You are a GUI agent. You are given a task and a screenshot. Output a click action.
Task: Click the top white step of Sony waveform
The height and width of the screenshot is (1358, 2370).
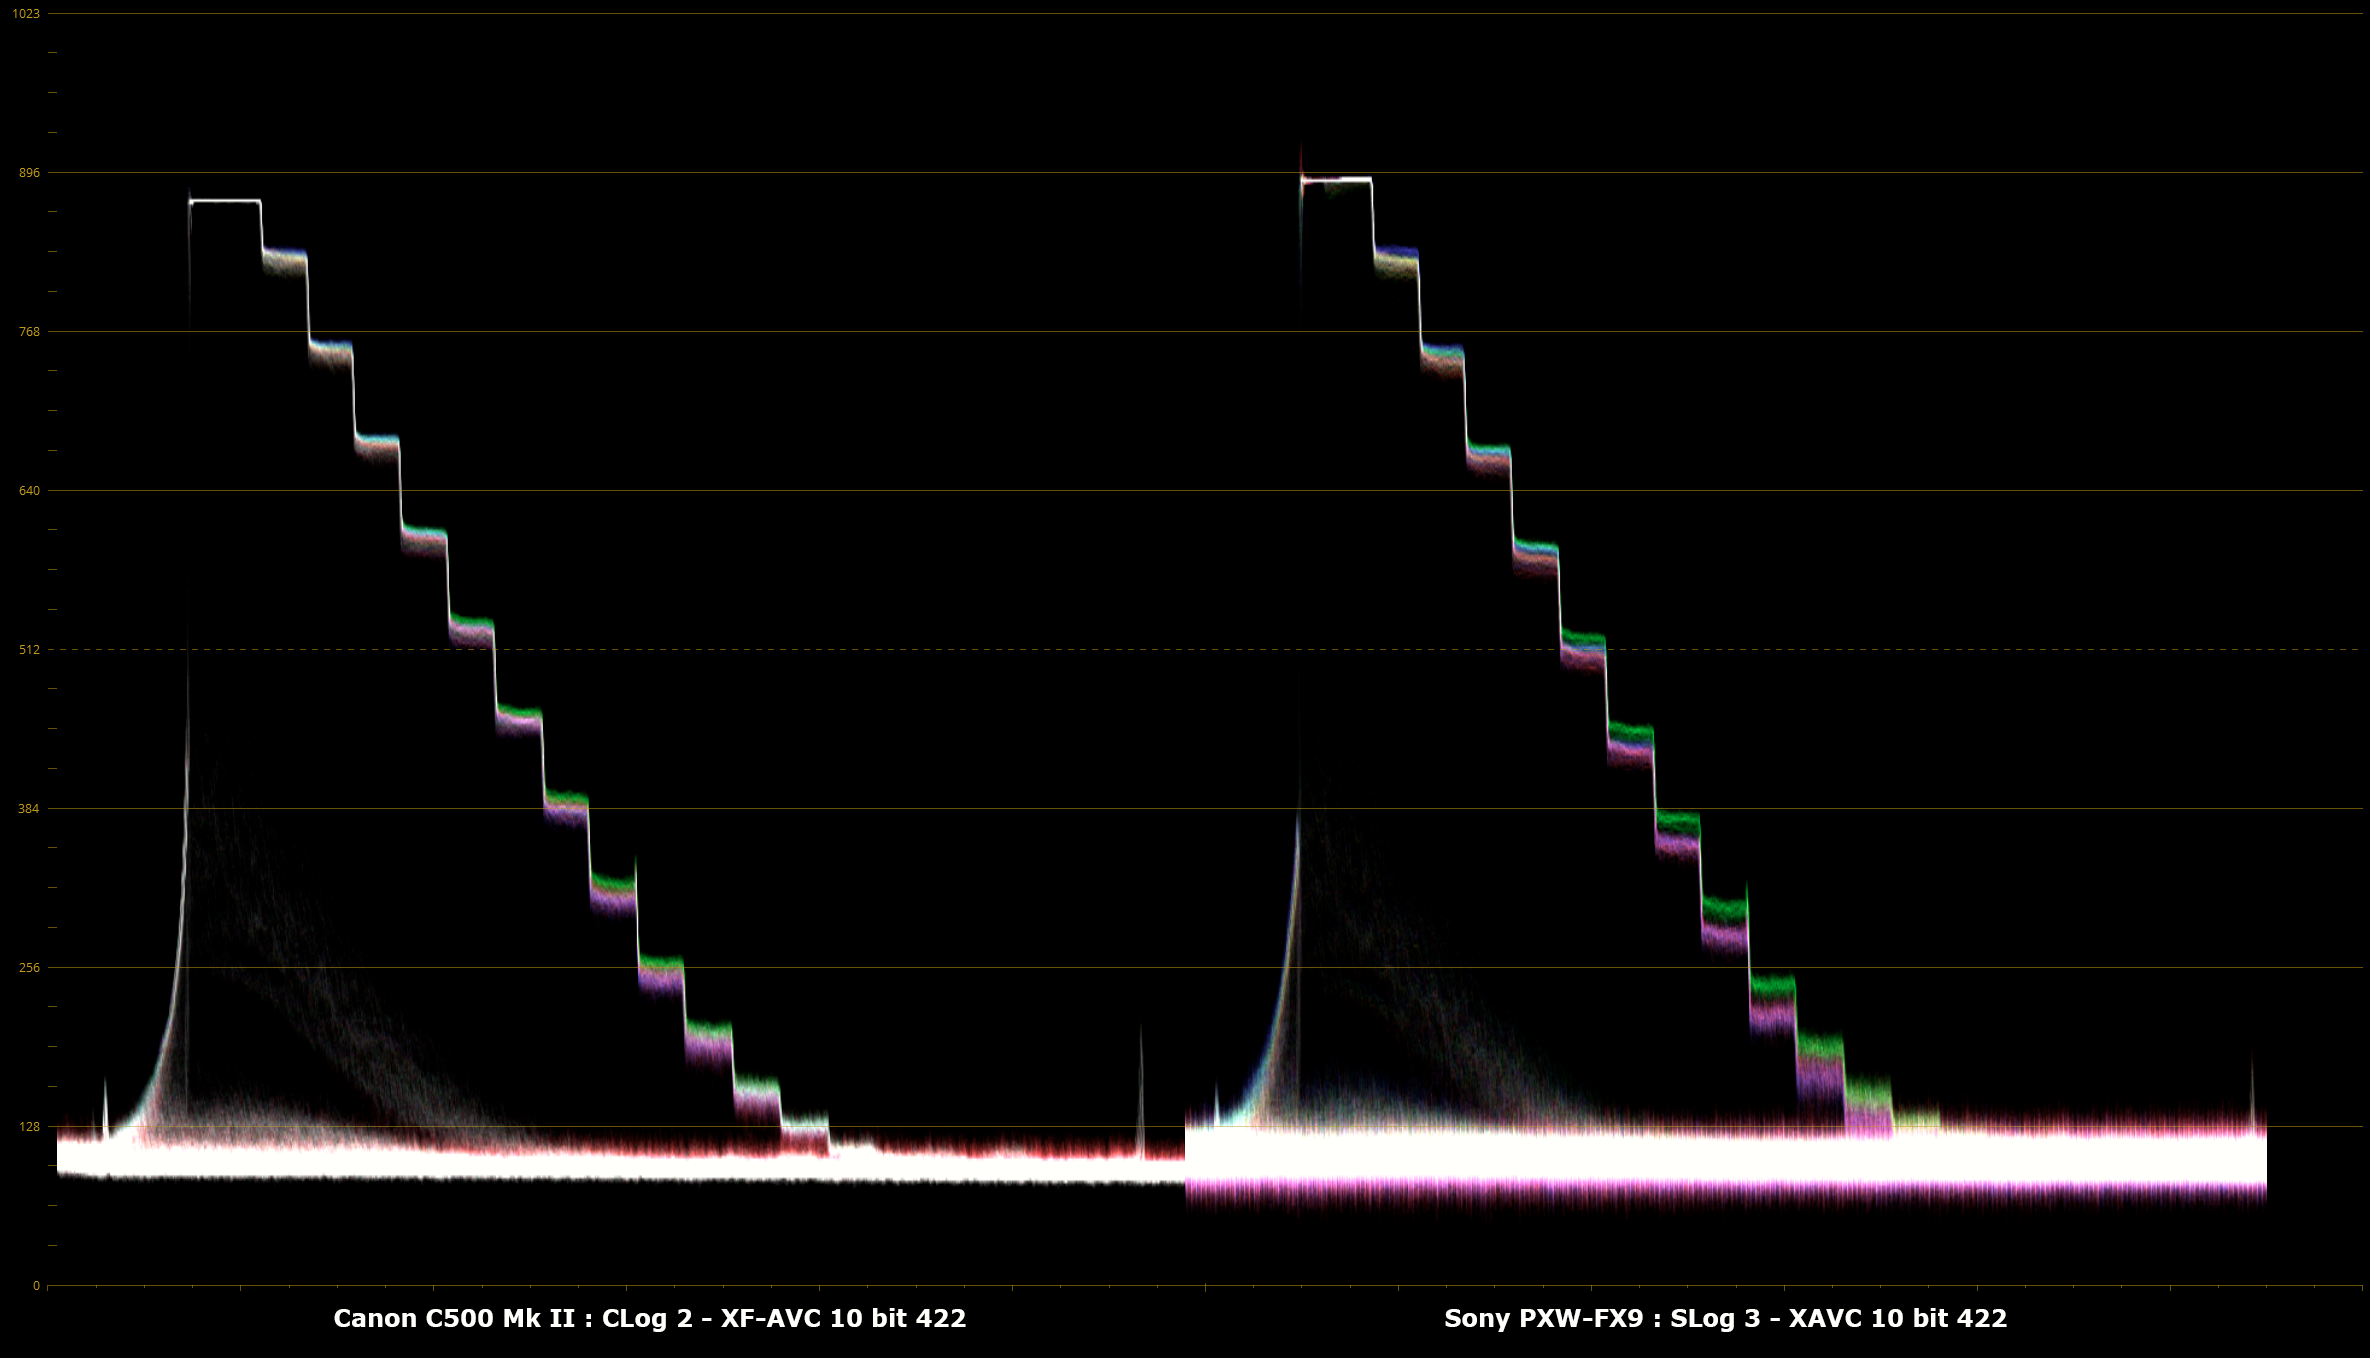[x=1337, y=180]
